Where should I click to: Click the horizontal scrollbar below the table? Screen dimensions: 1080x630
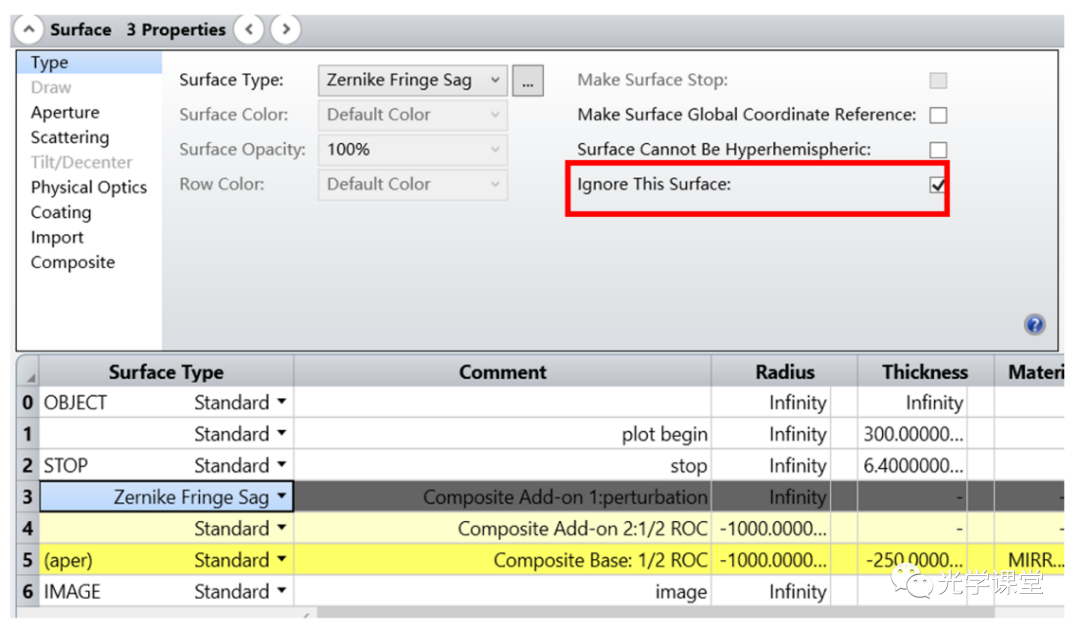[x=654, y=612]
